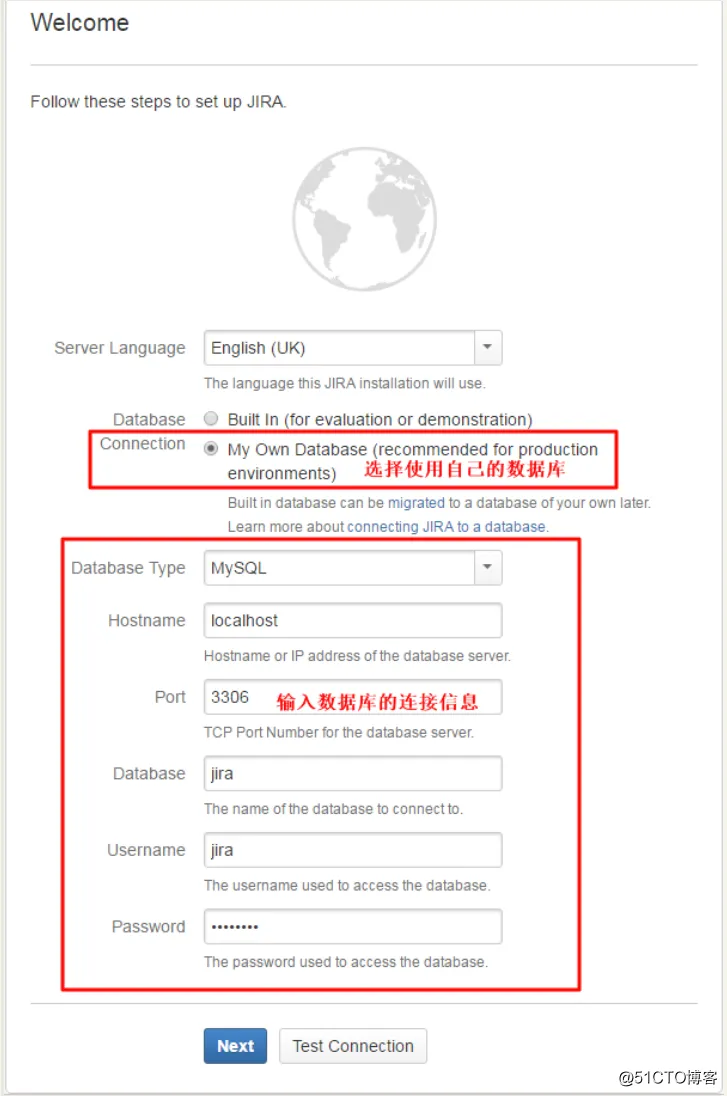Click 'TCP Port Number' help text
Viewport: 727px width, 1096px height.
(x=339, y=733)
